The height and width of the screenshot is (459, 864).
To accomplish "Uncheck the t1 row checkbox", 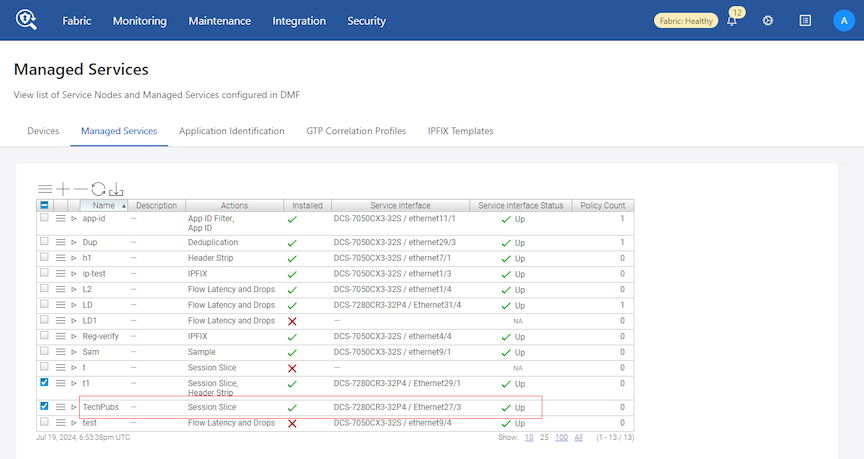I will pos(44,382).
